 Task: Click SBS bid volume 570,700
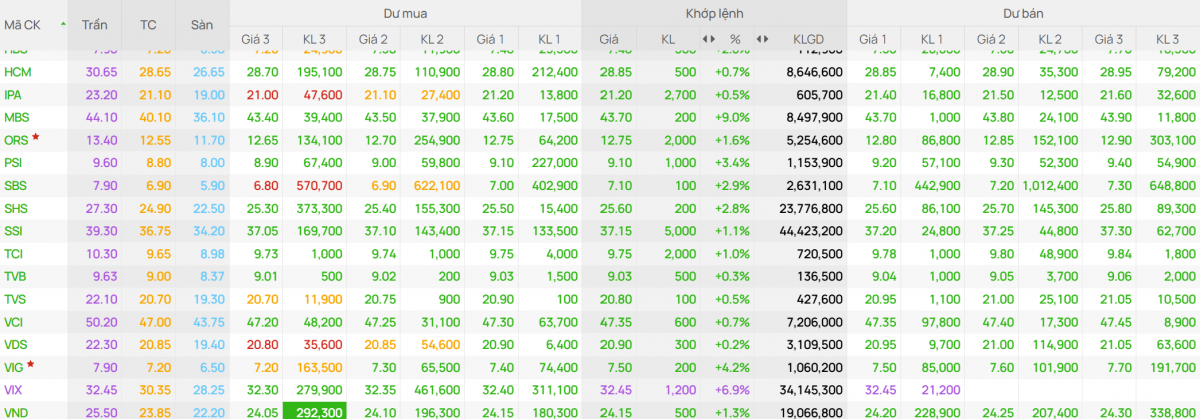(x=318, y=185)
